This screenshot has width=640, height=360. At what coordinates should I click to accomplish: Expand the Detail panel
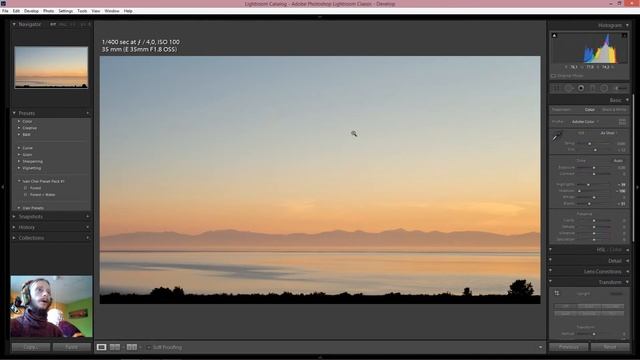pos(627,261)
